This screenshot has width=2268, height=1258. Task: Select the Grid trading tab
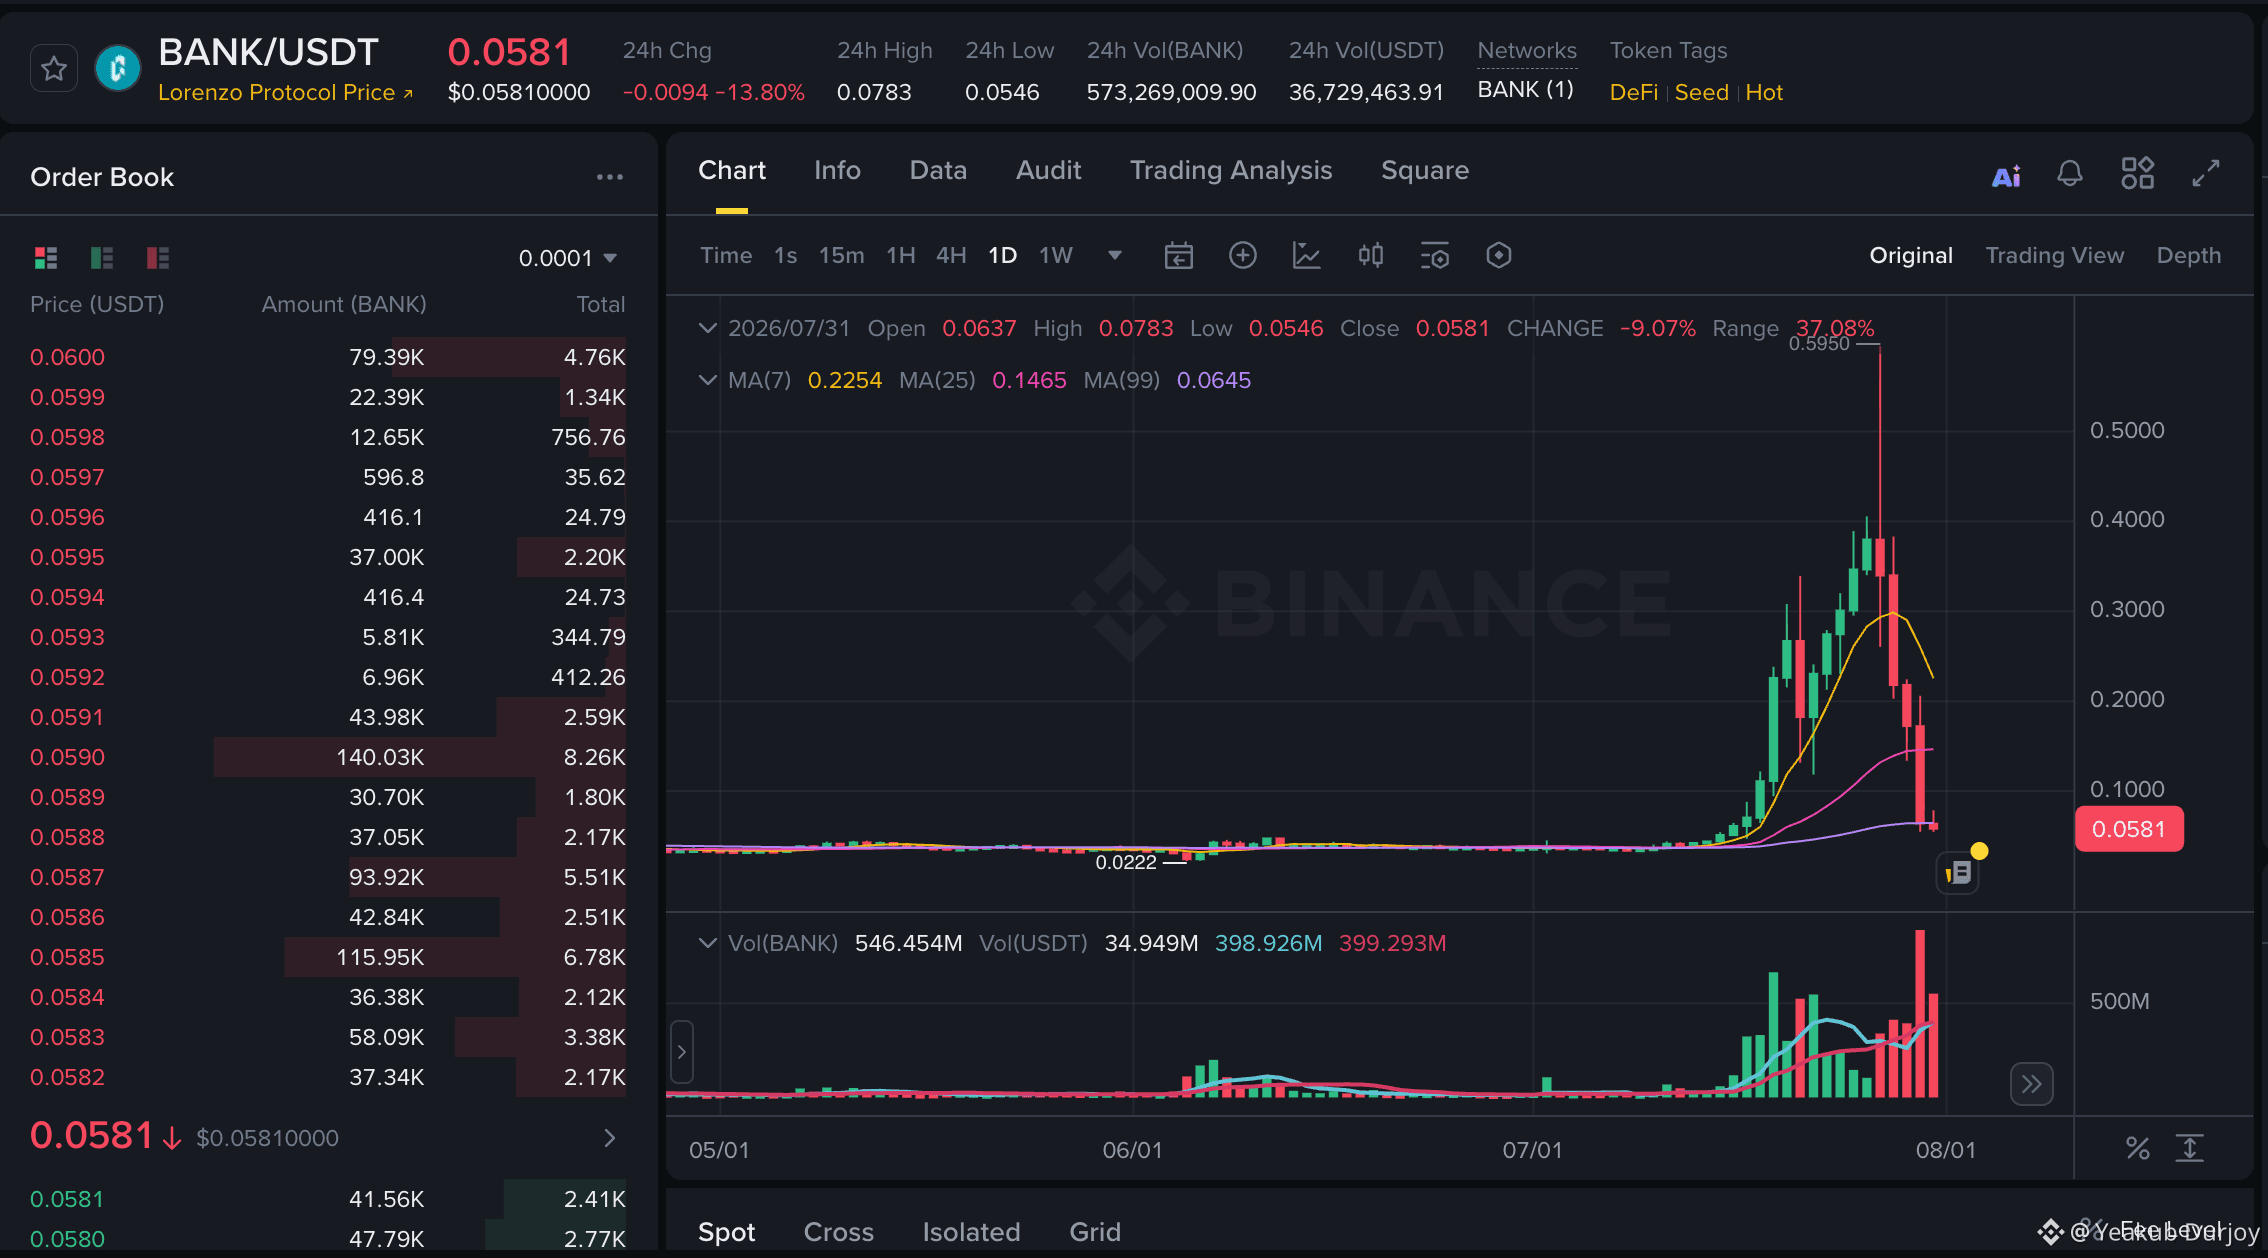tap(1095, 1233)
